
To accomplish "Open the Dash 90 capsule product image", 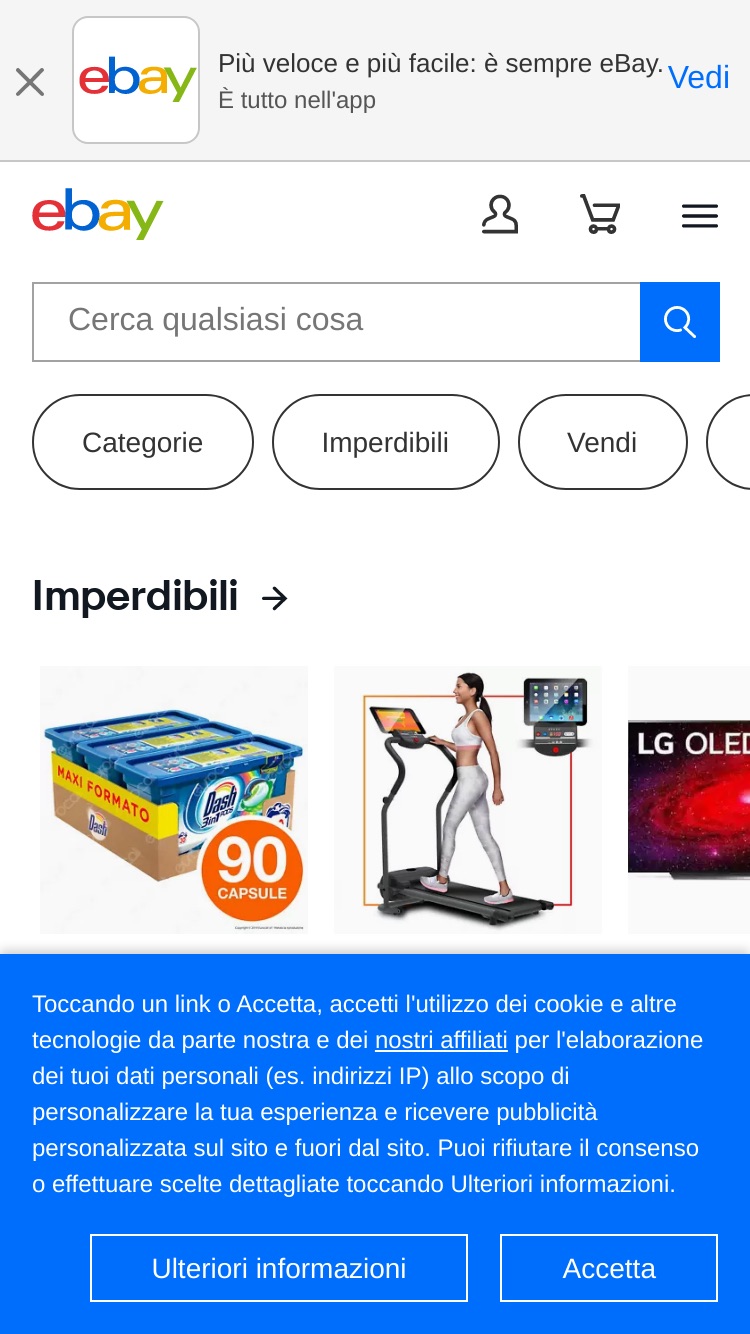I will (174, 800).
